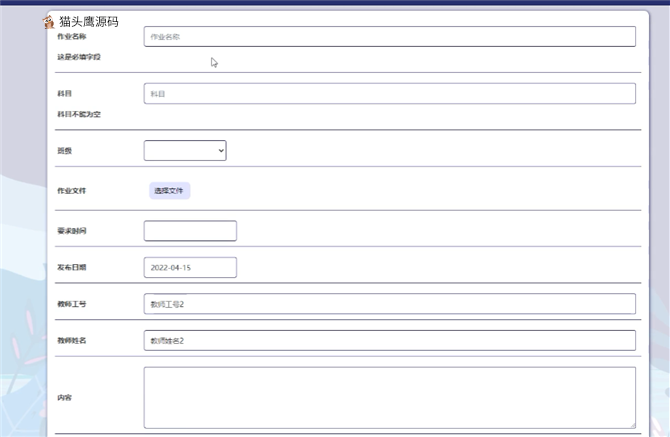Click the 内容 textarea resize handle
The height and width of the screenshot is (437, 670).
632,425
